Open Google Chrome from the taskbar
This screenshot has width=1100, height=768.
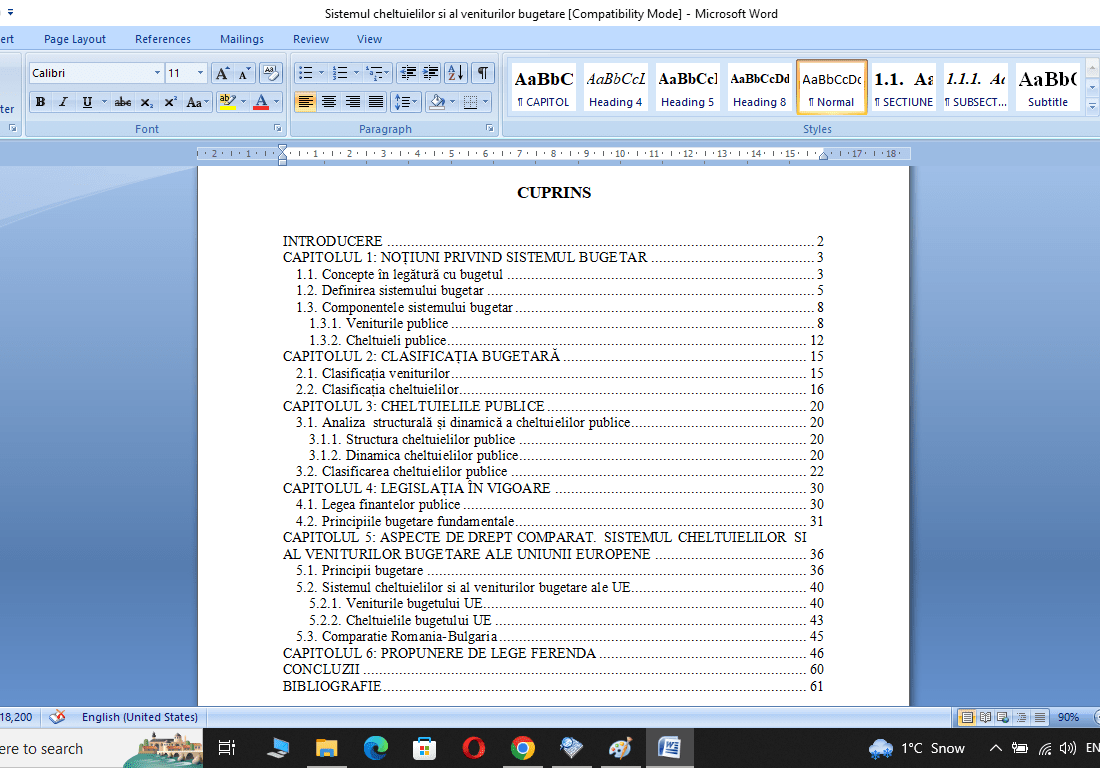click(x=522, y=748)
